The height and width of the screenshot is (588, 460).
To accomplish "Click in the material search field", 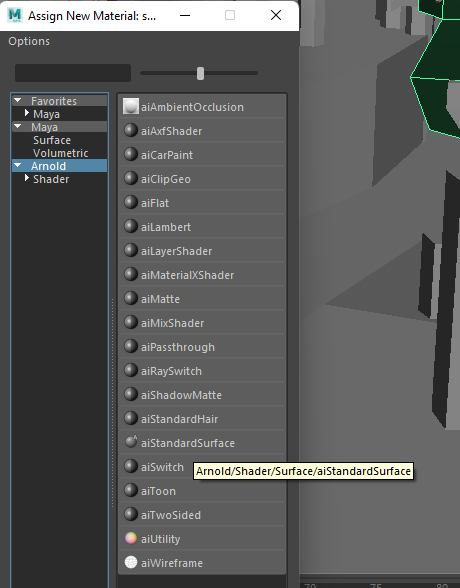I will [x=73, y=73].
